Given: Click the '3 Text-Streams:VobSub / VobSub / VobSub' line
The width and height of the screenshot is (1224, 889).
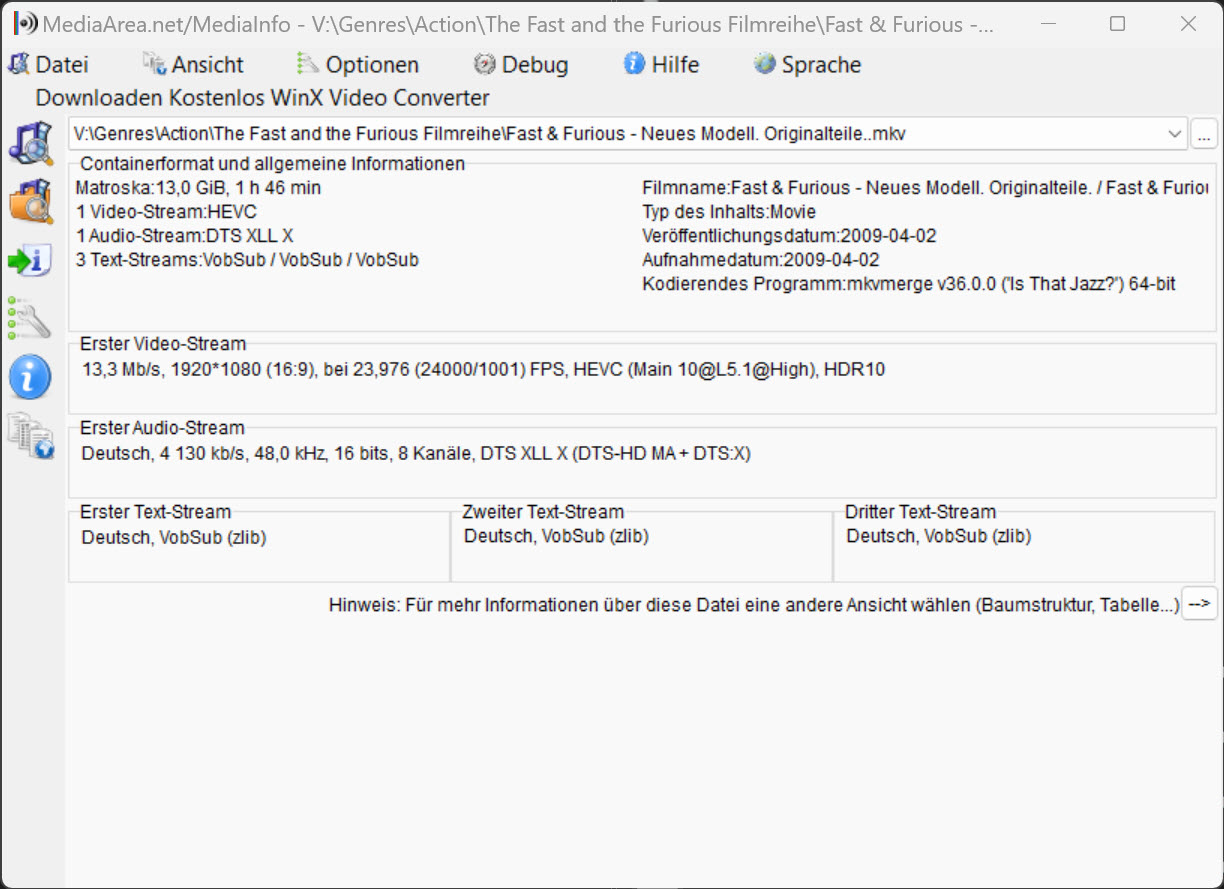Looking at the screenshot, I should click(247, 260).
